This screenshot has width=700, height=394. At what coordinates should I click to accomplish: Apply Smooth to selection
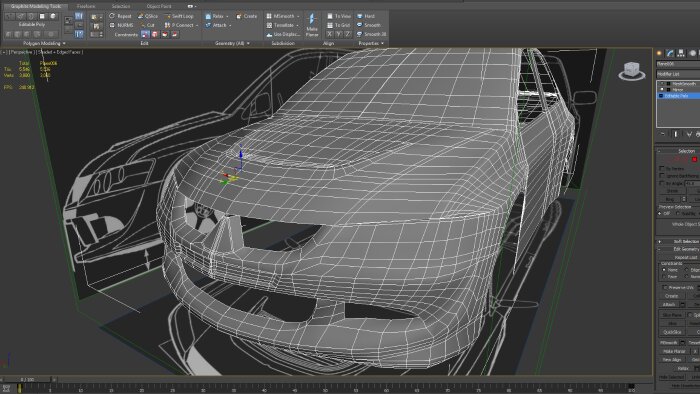[369, 25]
